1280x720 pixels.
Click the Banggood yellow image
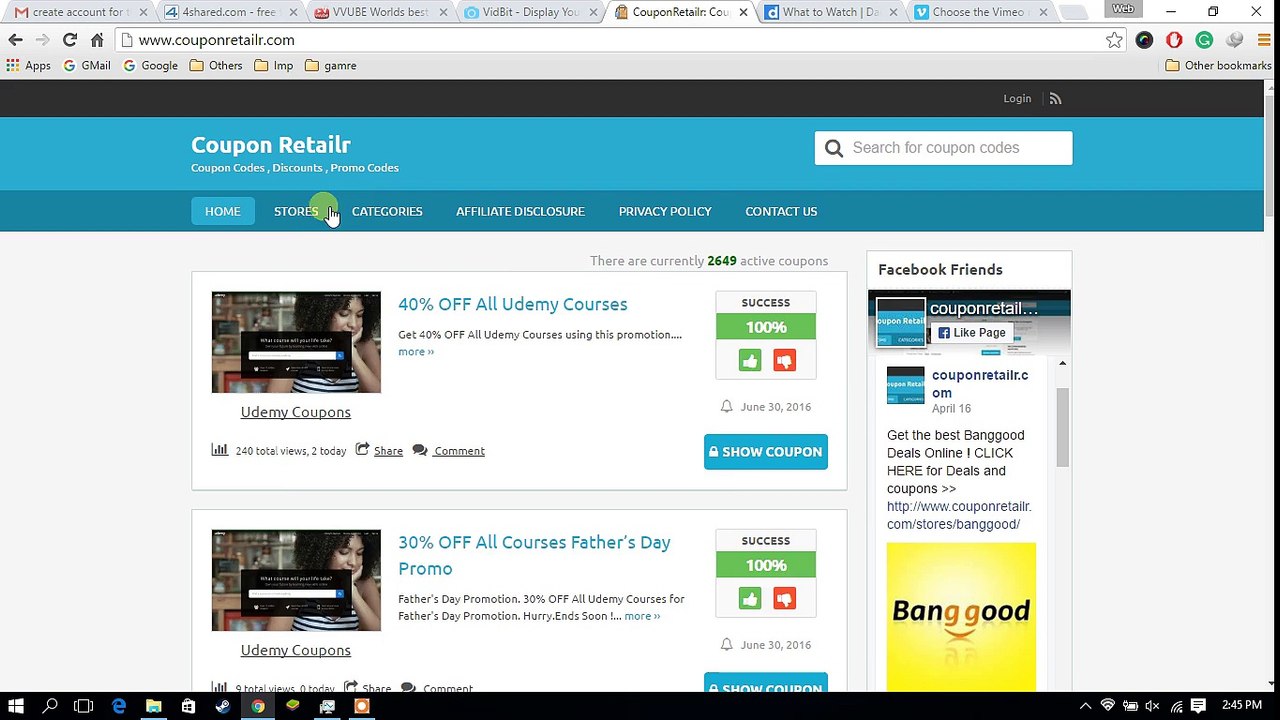[x=961, y=617]
